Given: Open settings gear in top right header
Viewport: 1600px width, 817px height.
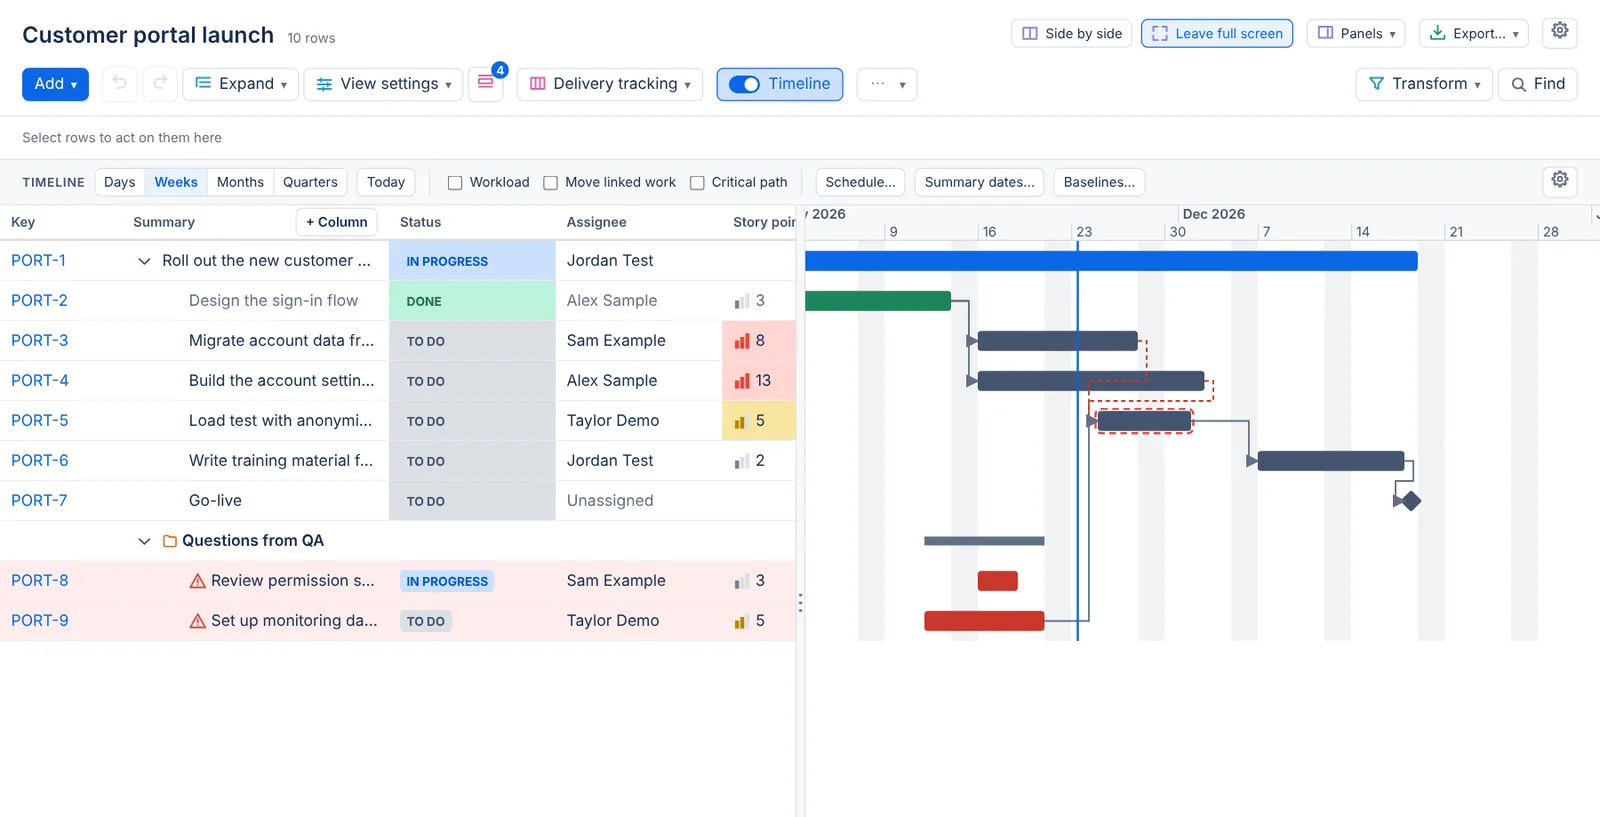Looking at the screenshot, I should 1560,32.
